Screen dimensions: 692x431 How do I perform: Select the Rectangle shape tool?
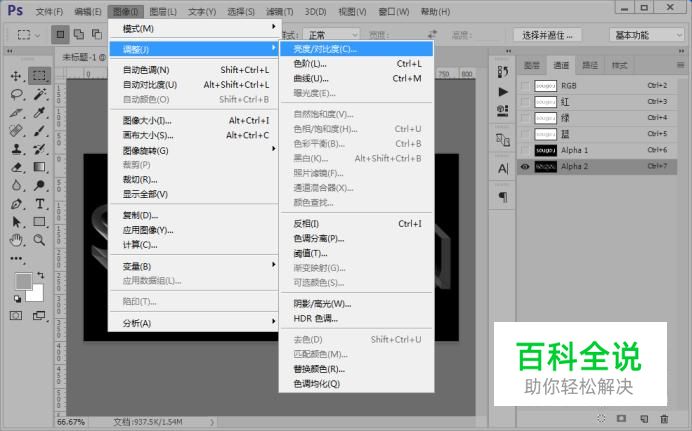(40, 221)
